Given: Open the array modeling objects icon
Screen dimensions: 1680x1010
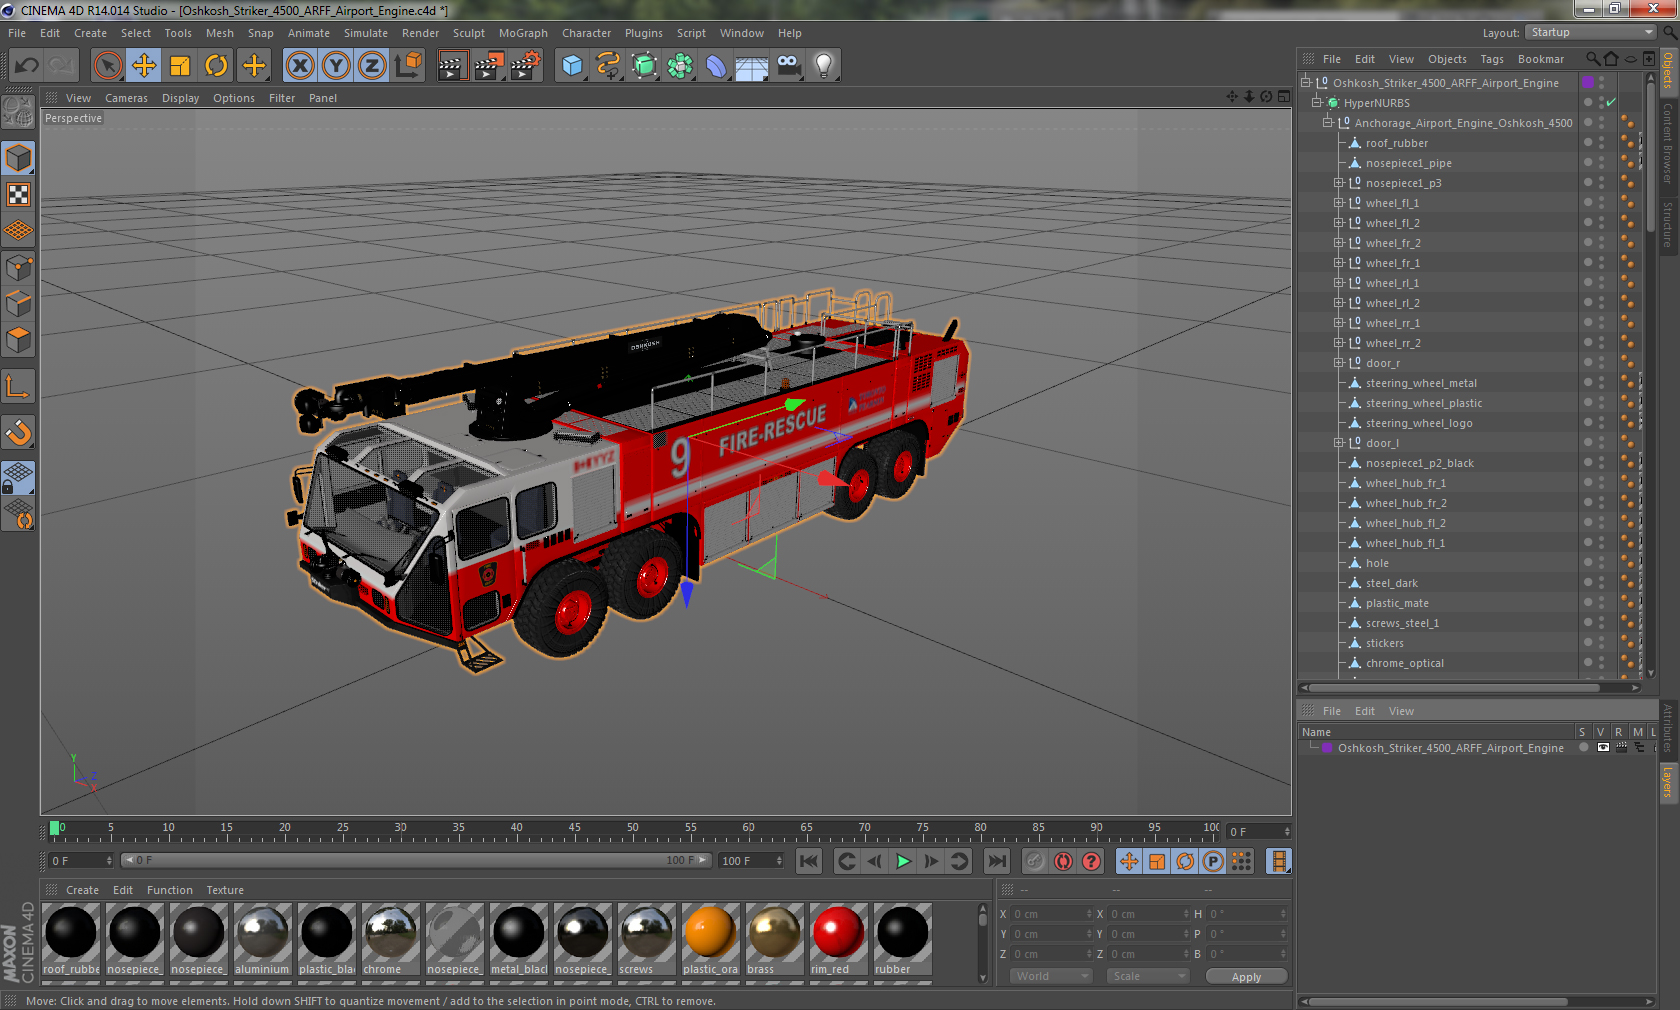Looking at the screenshot, I should pyautogui.click(x=680, y=66).
